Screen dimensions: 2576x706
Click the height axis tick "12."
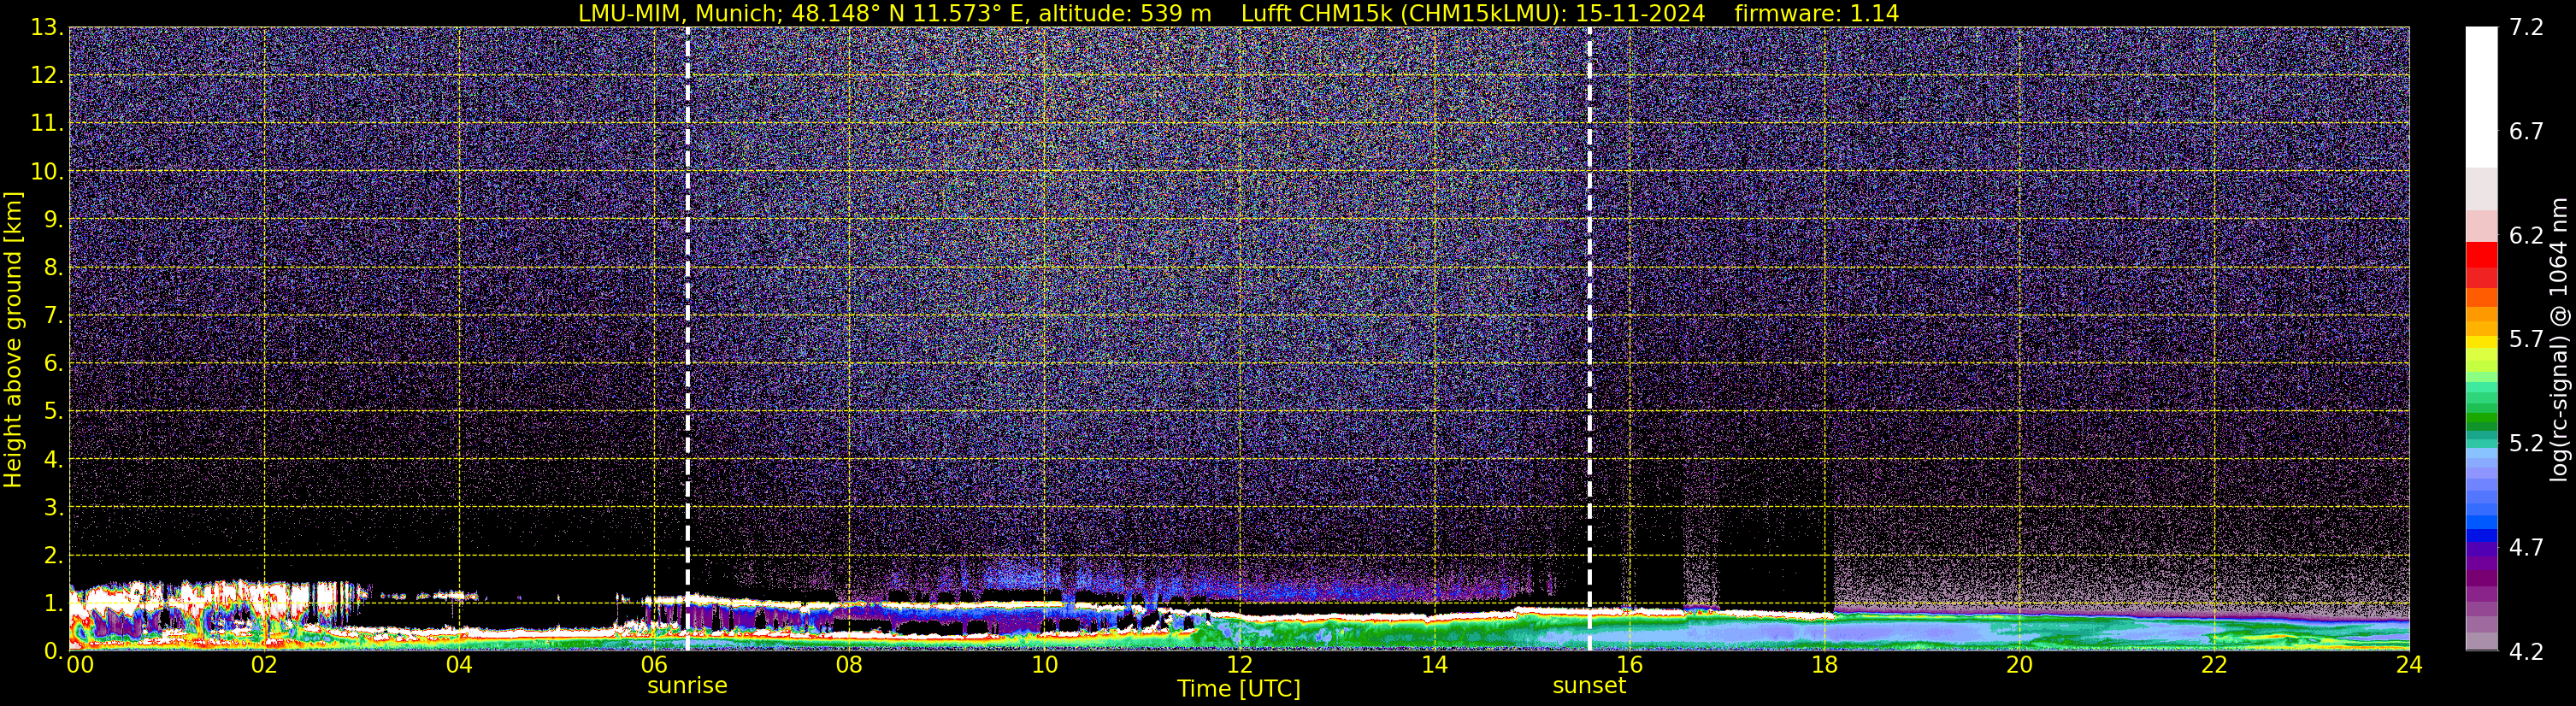click(47, 76)
